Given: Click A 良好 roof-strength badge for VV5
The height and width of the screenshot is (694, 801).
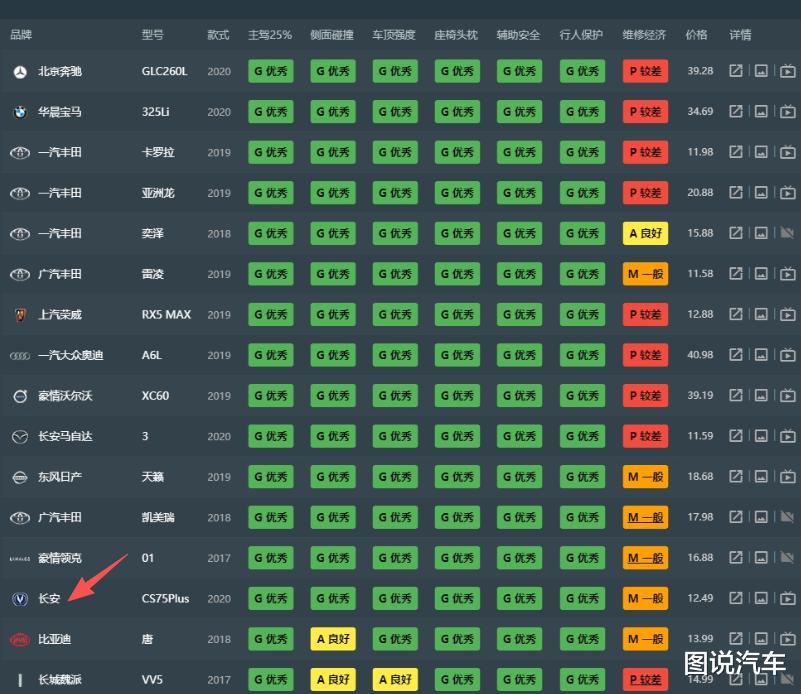Looking at the screenshot, I should [x=395, y=679].
